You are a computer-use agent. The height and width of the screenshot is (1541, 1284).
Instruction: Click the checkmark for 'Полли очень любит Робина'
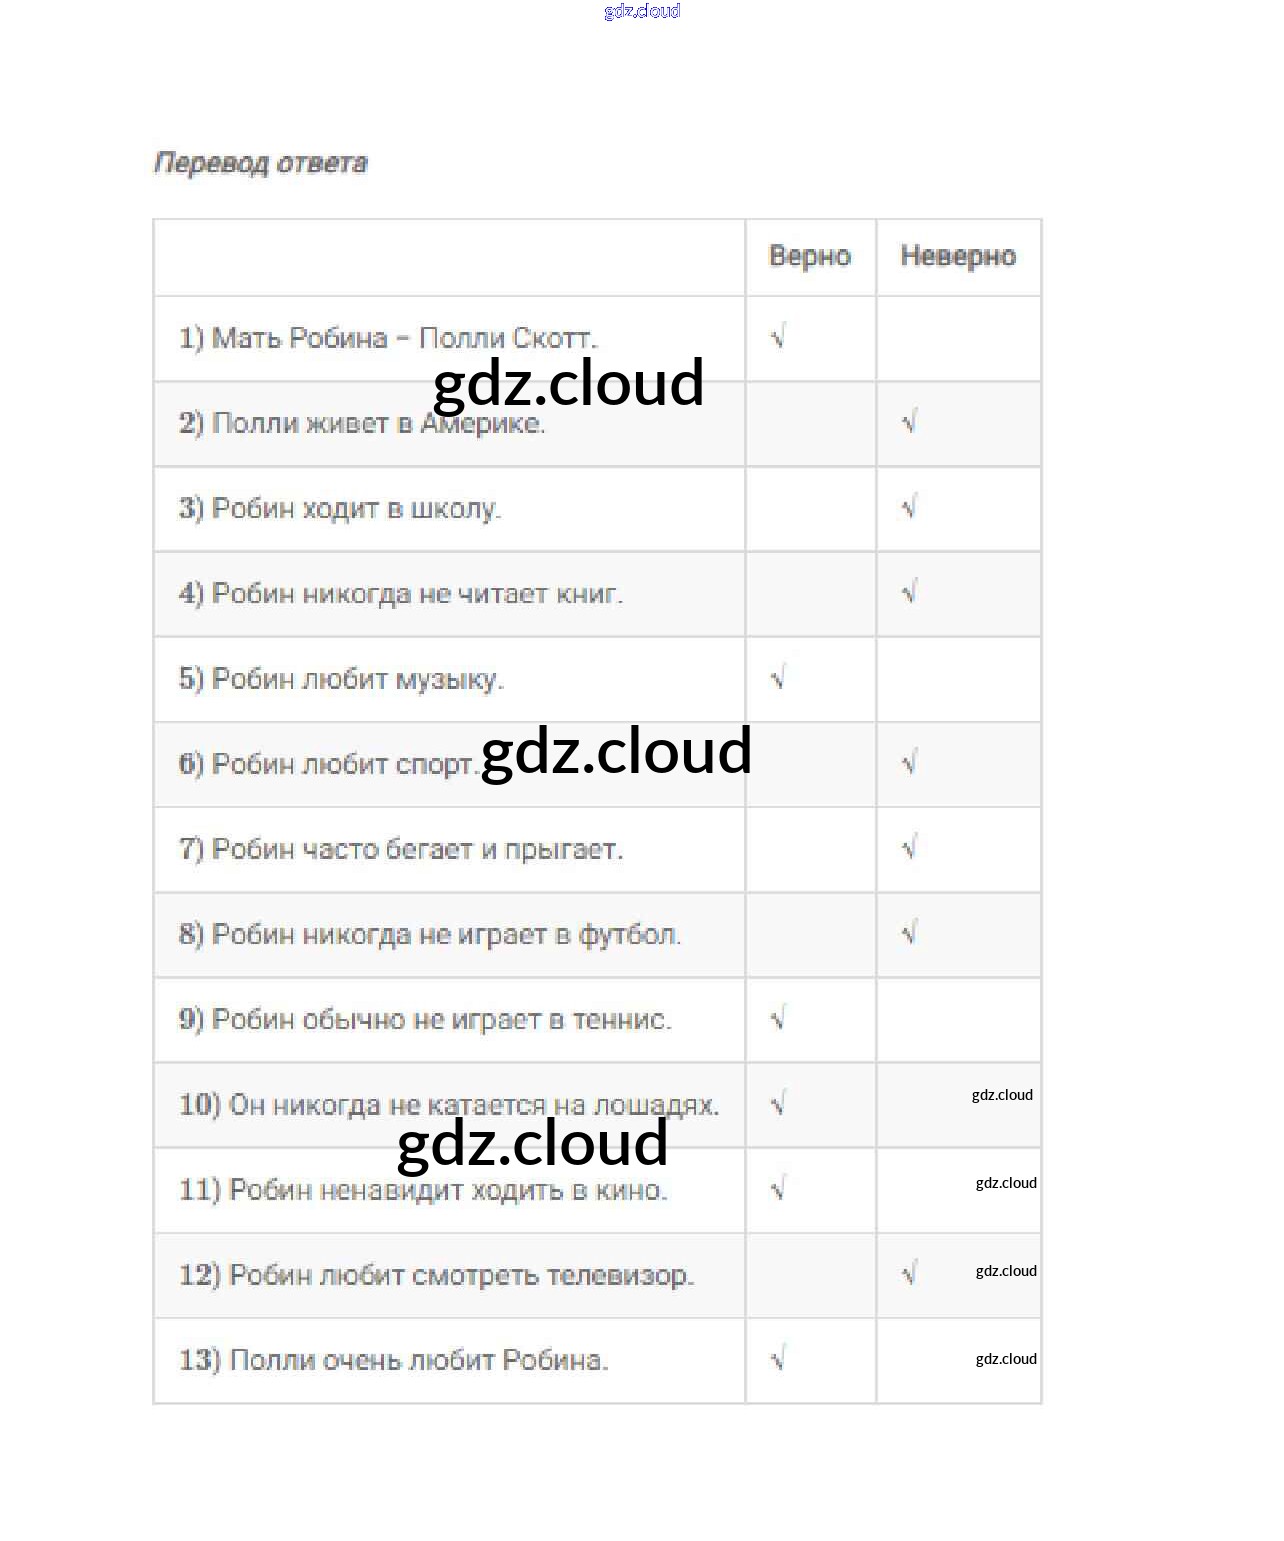778,1359
